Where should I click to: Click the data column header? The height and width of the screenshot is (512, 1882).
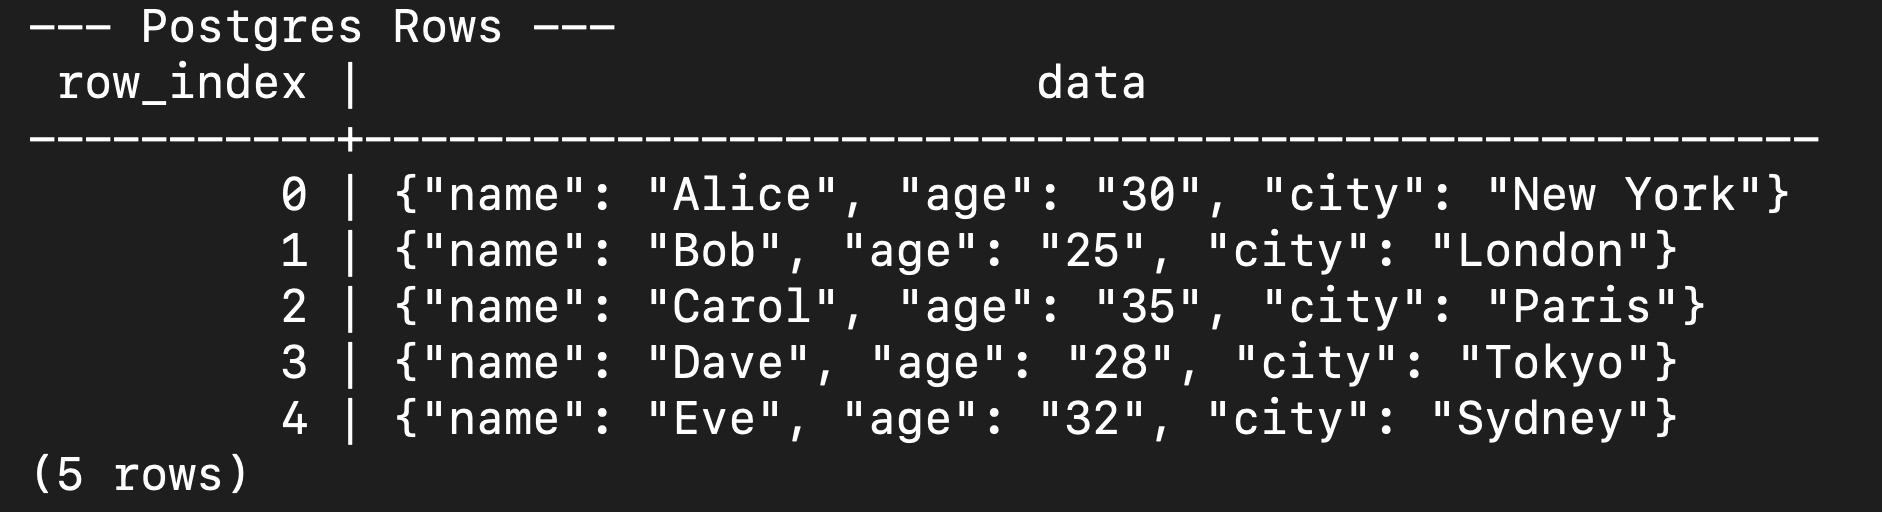[1091, 83]
